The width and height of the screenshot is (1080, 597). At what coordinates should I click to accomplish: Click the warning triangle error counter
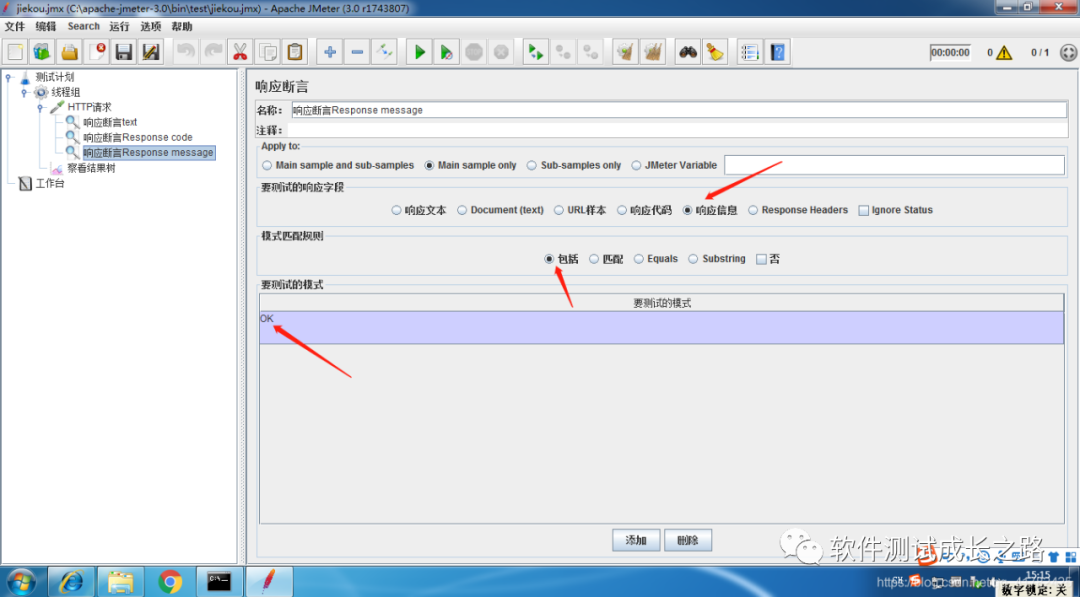pos(1004,52)
